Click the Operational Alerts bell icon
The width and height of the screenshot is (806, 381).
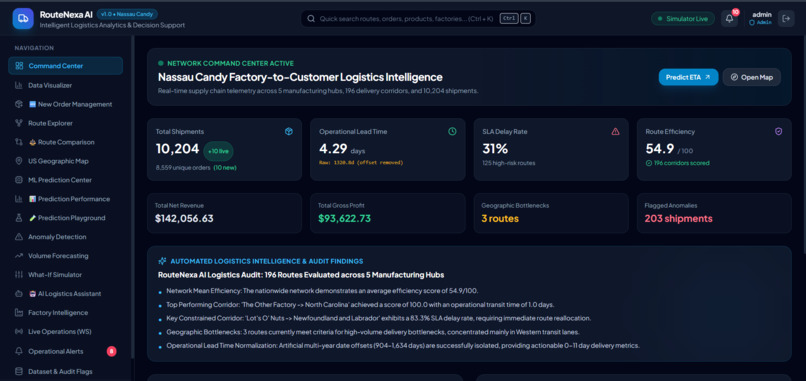click(x=19, y=351)
